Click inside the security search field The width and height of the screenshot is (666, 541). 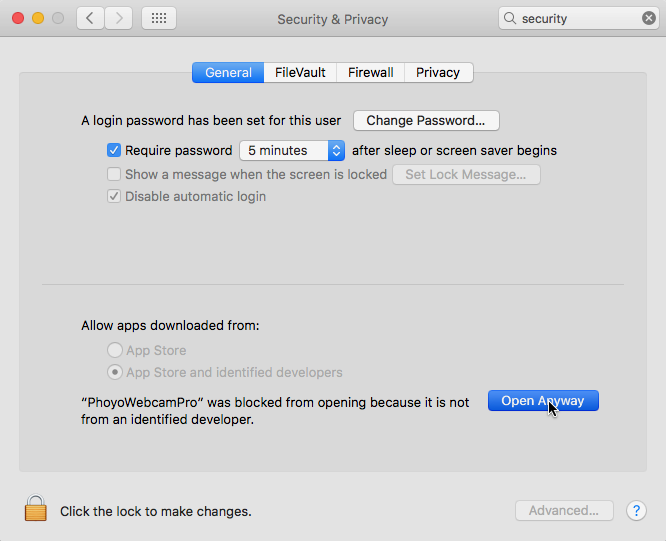(x=579, y=18)
